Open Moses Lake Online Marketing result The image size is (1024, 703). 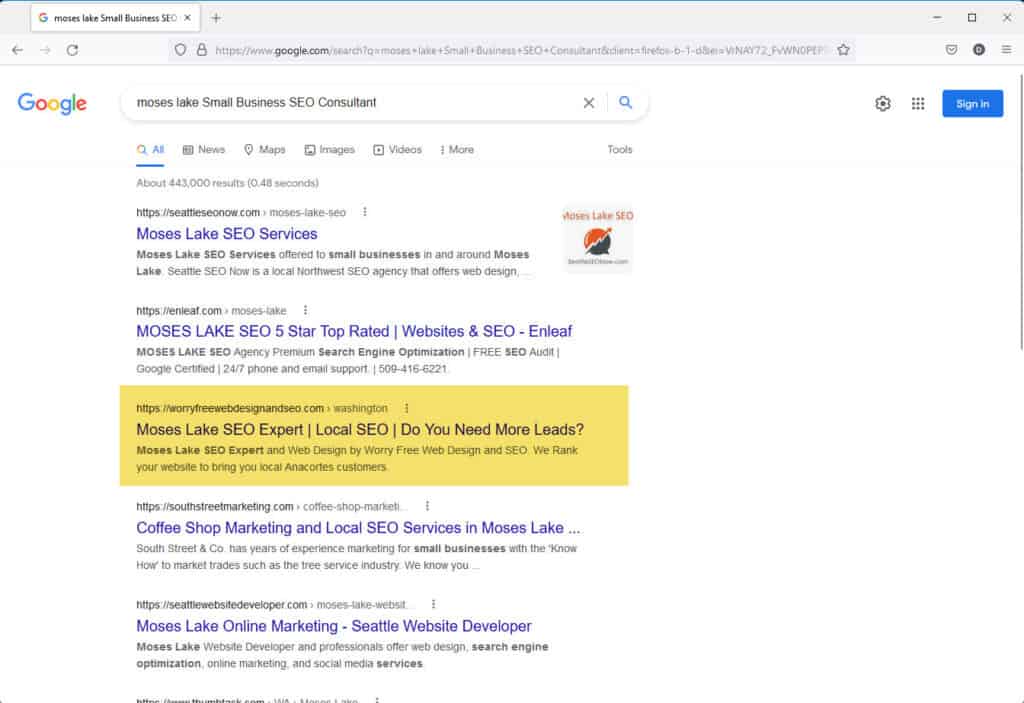click(x=334, y=626)
